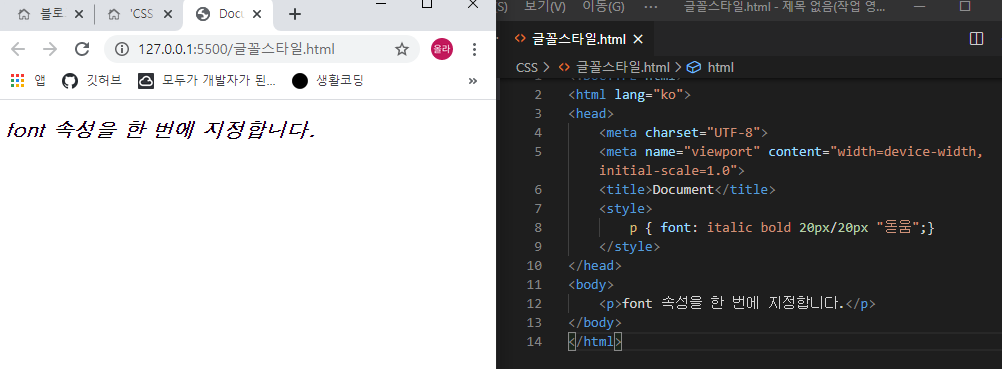Select the Document tab in Chrome
This screenshot has width=1002, height=369.
pyautogui.click(x=228, y=14)
